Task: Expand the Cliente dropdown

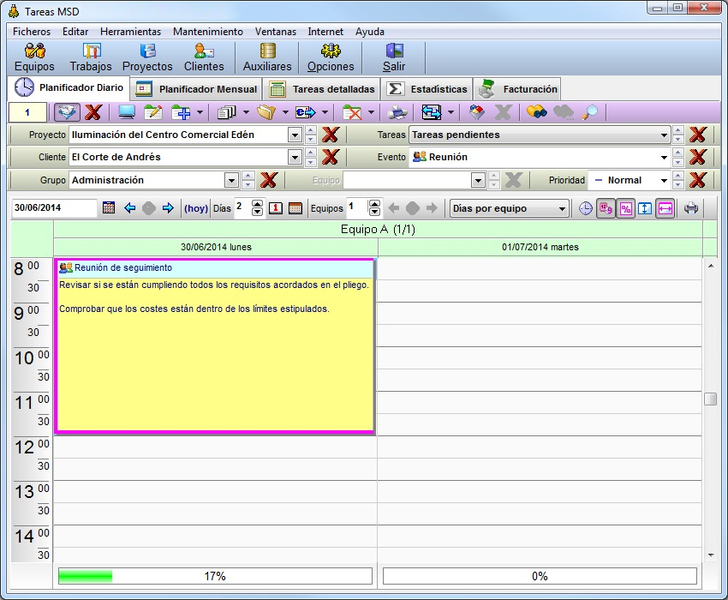Action: coord(295,157)
